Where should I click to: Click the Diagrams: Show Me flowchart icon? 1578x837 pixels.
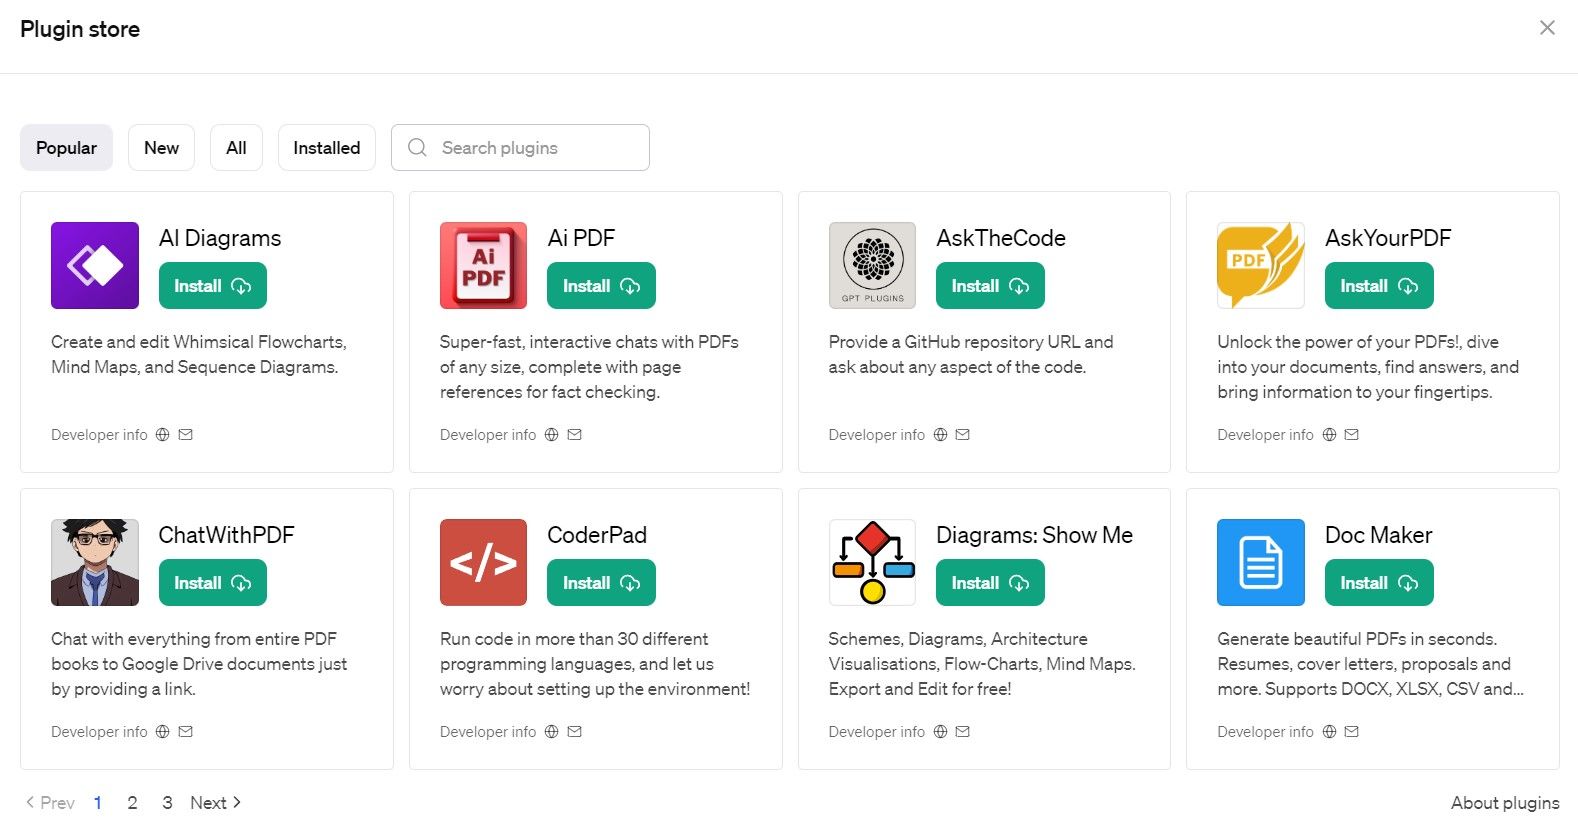click(x=872, y=562)
